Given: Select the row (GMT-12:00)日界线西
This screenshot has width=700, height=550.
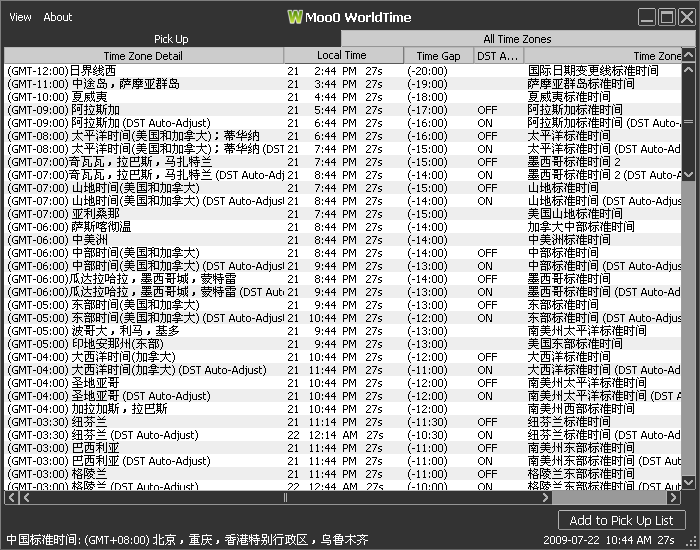Looking at the screenshot, I should pos(343,71).
